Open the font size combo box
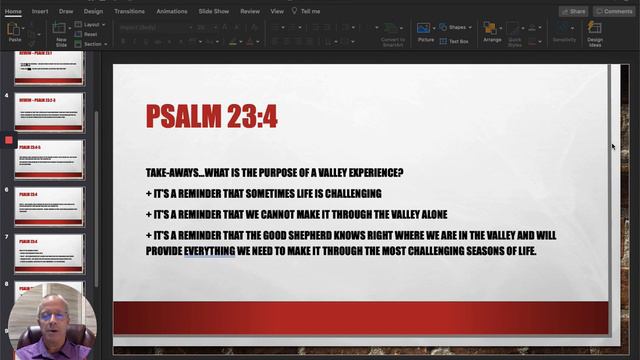The image size is (640, 360). point(207,27)
